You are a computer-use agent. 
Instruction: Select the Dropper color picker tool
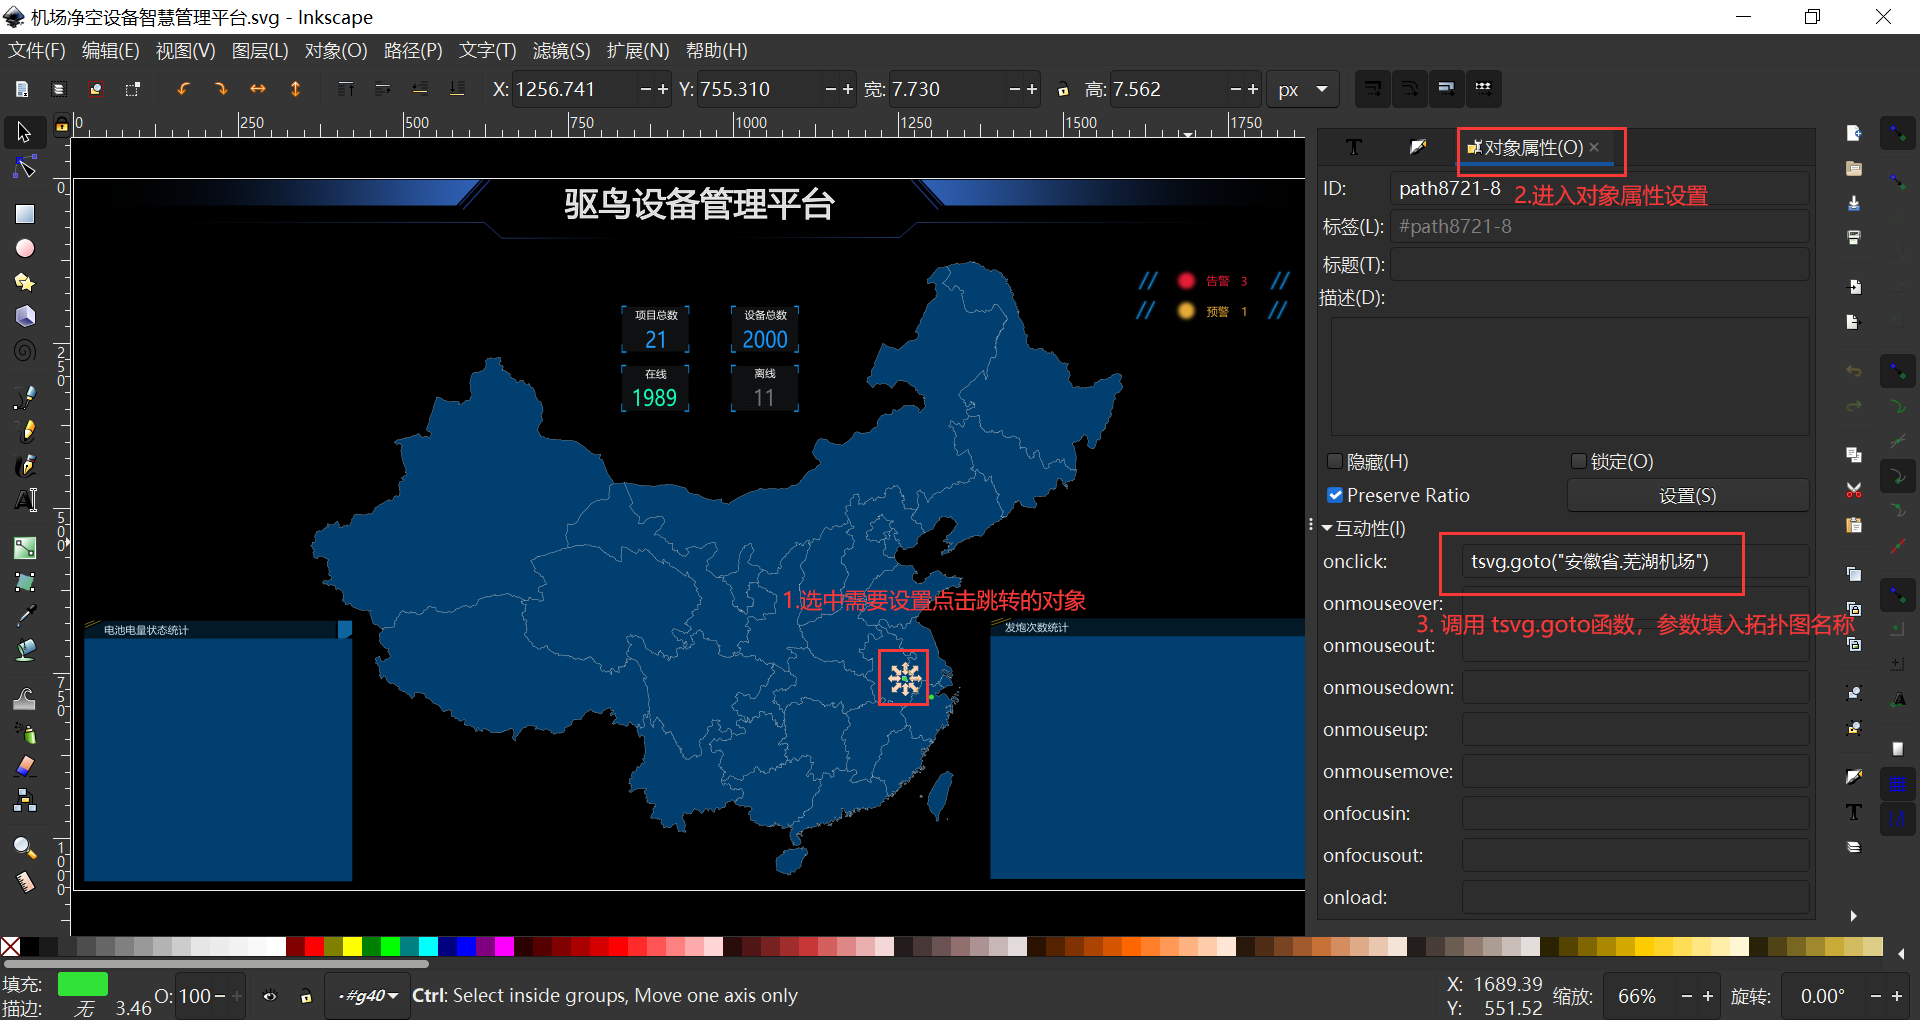pos(24,615)
